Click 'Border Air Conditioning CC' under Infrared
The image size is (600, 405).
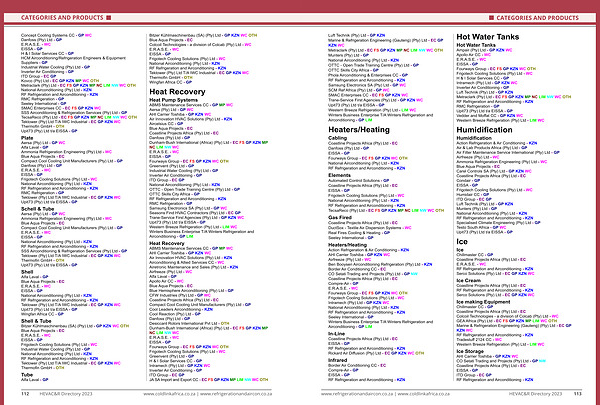pyautogui.click(x=352, y=366)
